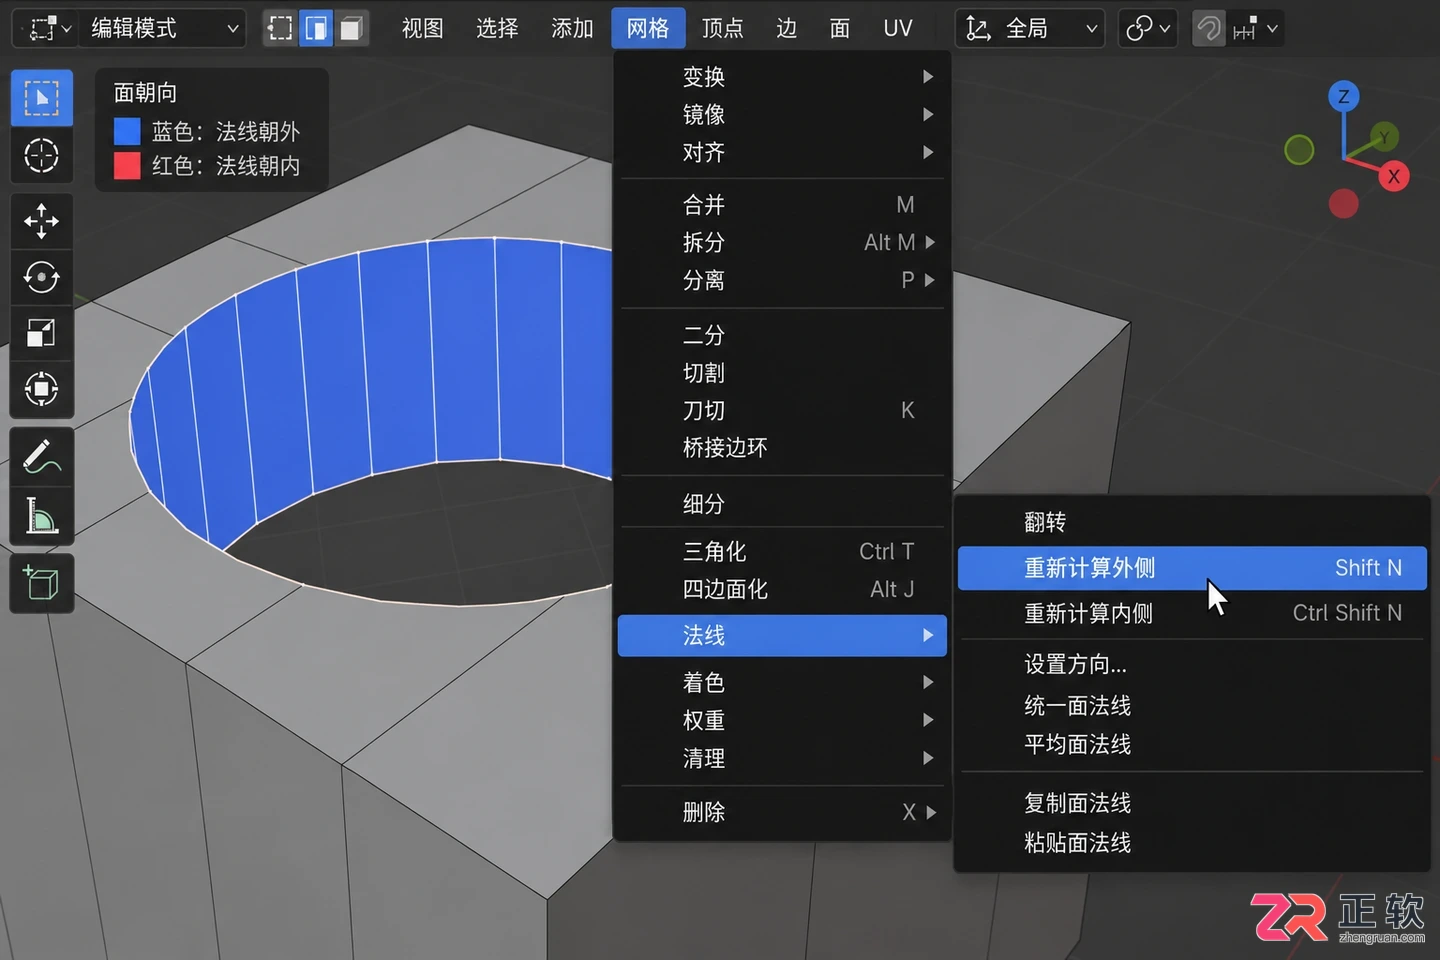The height and width of the screenshot is (960, 1440).
Task: Open the 编辑模式 mode dropdown
Action: 165,28
